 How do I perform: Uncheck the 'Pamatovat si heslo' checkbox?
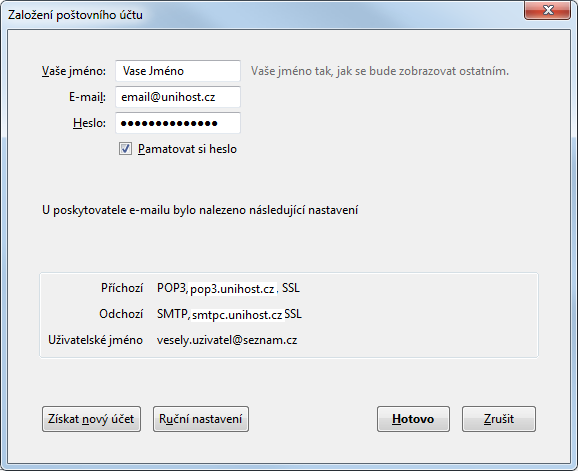point(125,149)
